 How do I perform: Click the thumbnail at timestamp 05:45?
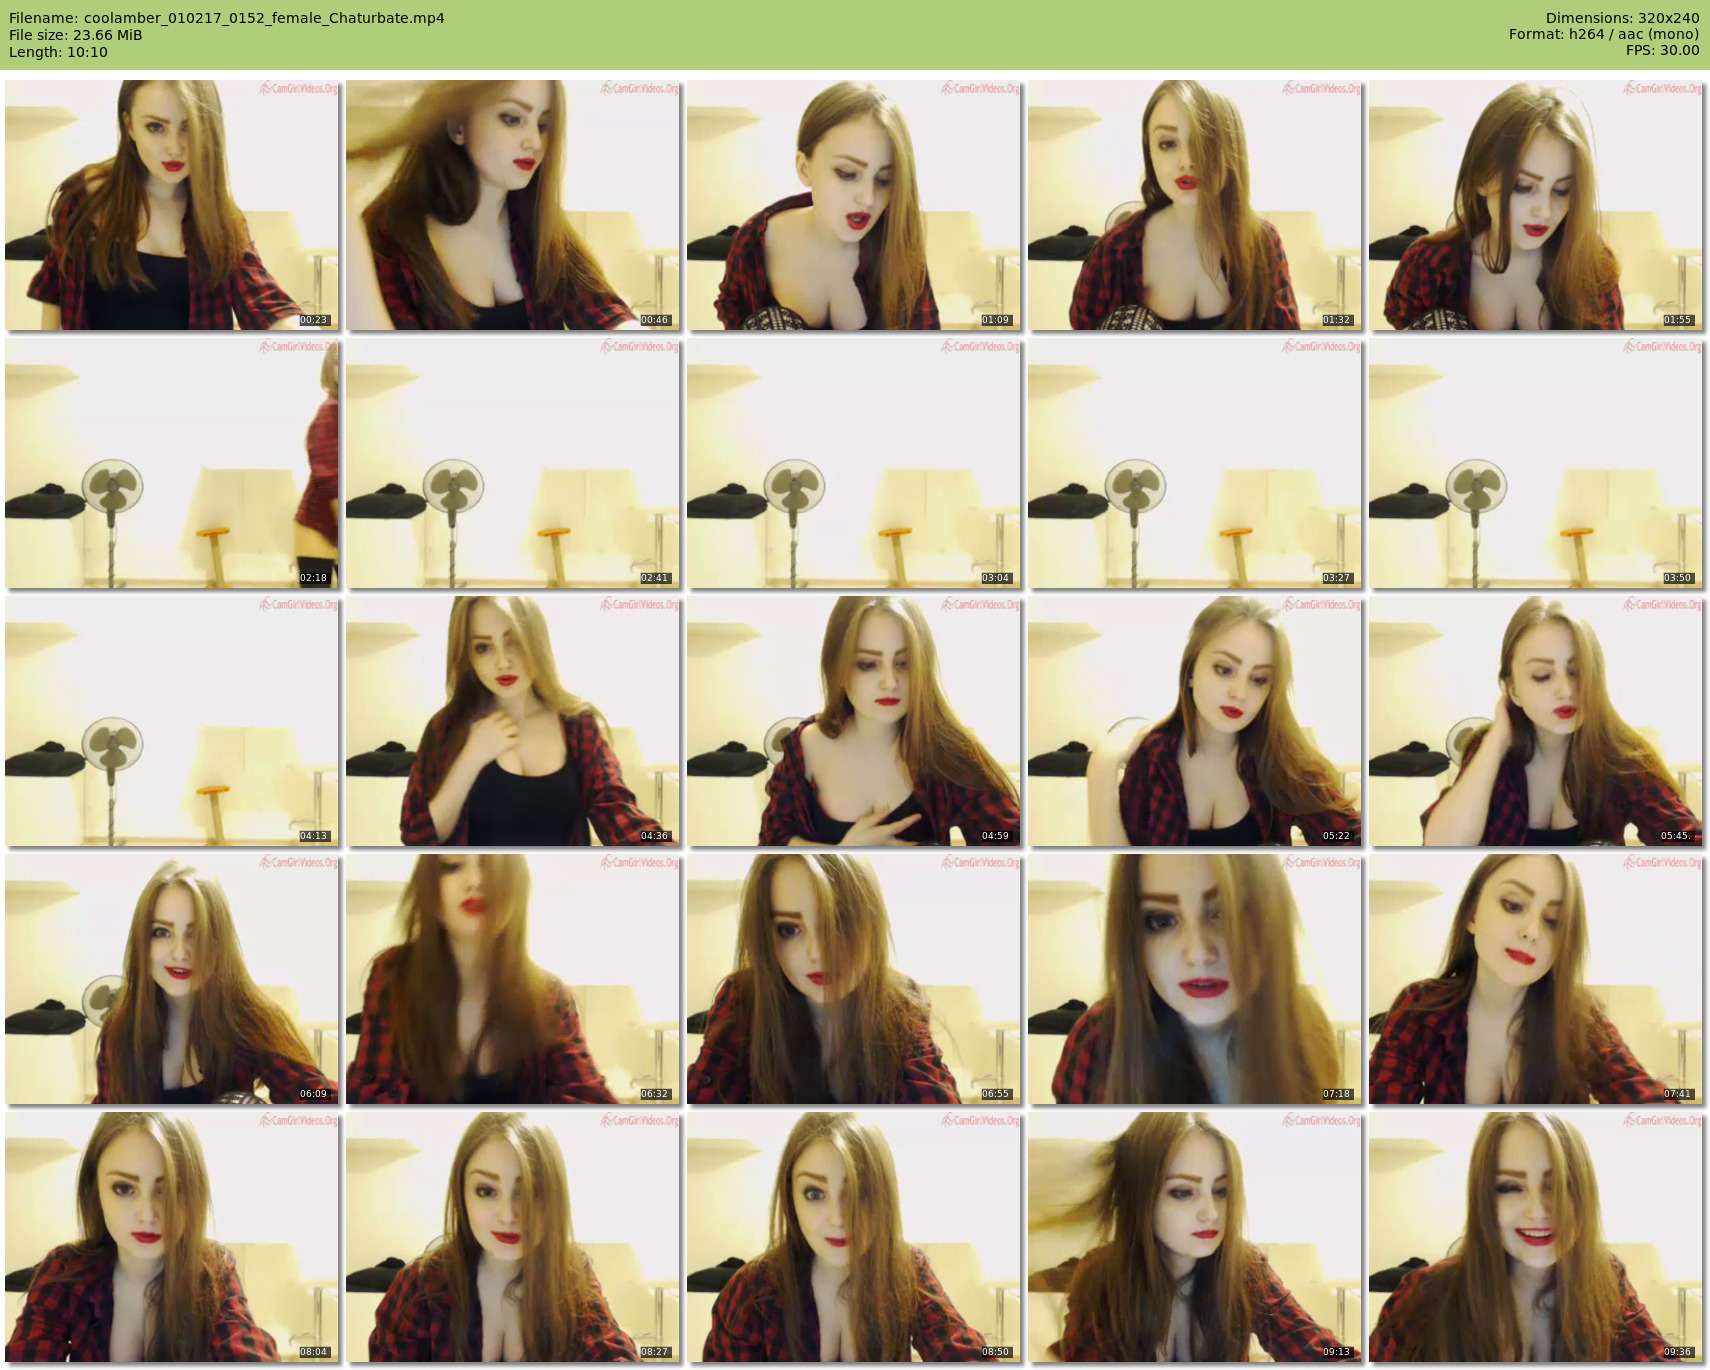[x=1536, y=721]
